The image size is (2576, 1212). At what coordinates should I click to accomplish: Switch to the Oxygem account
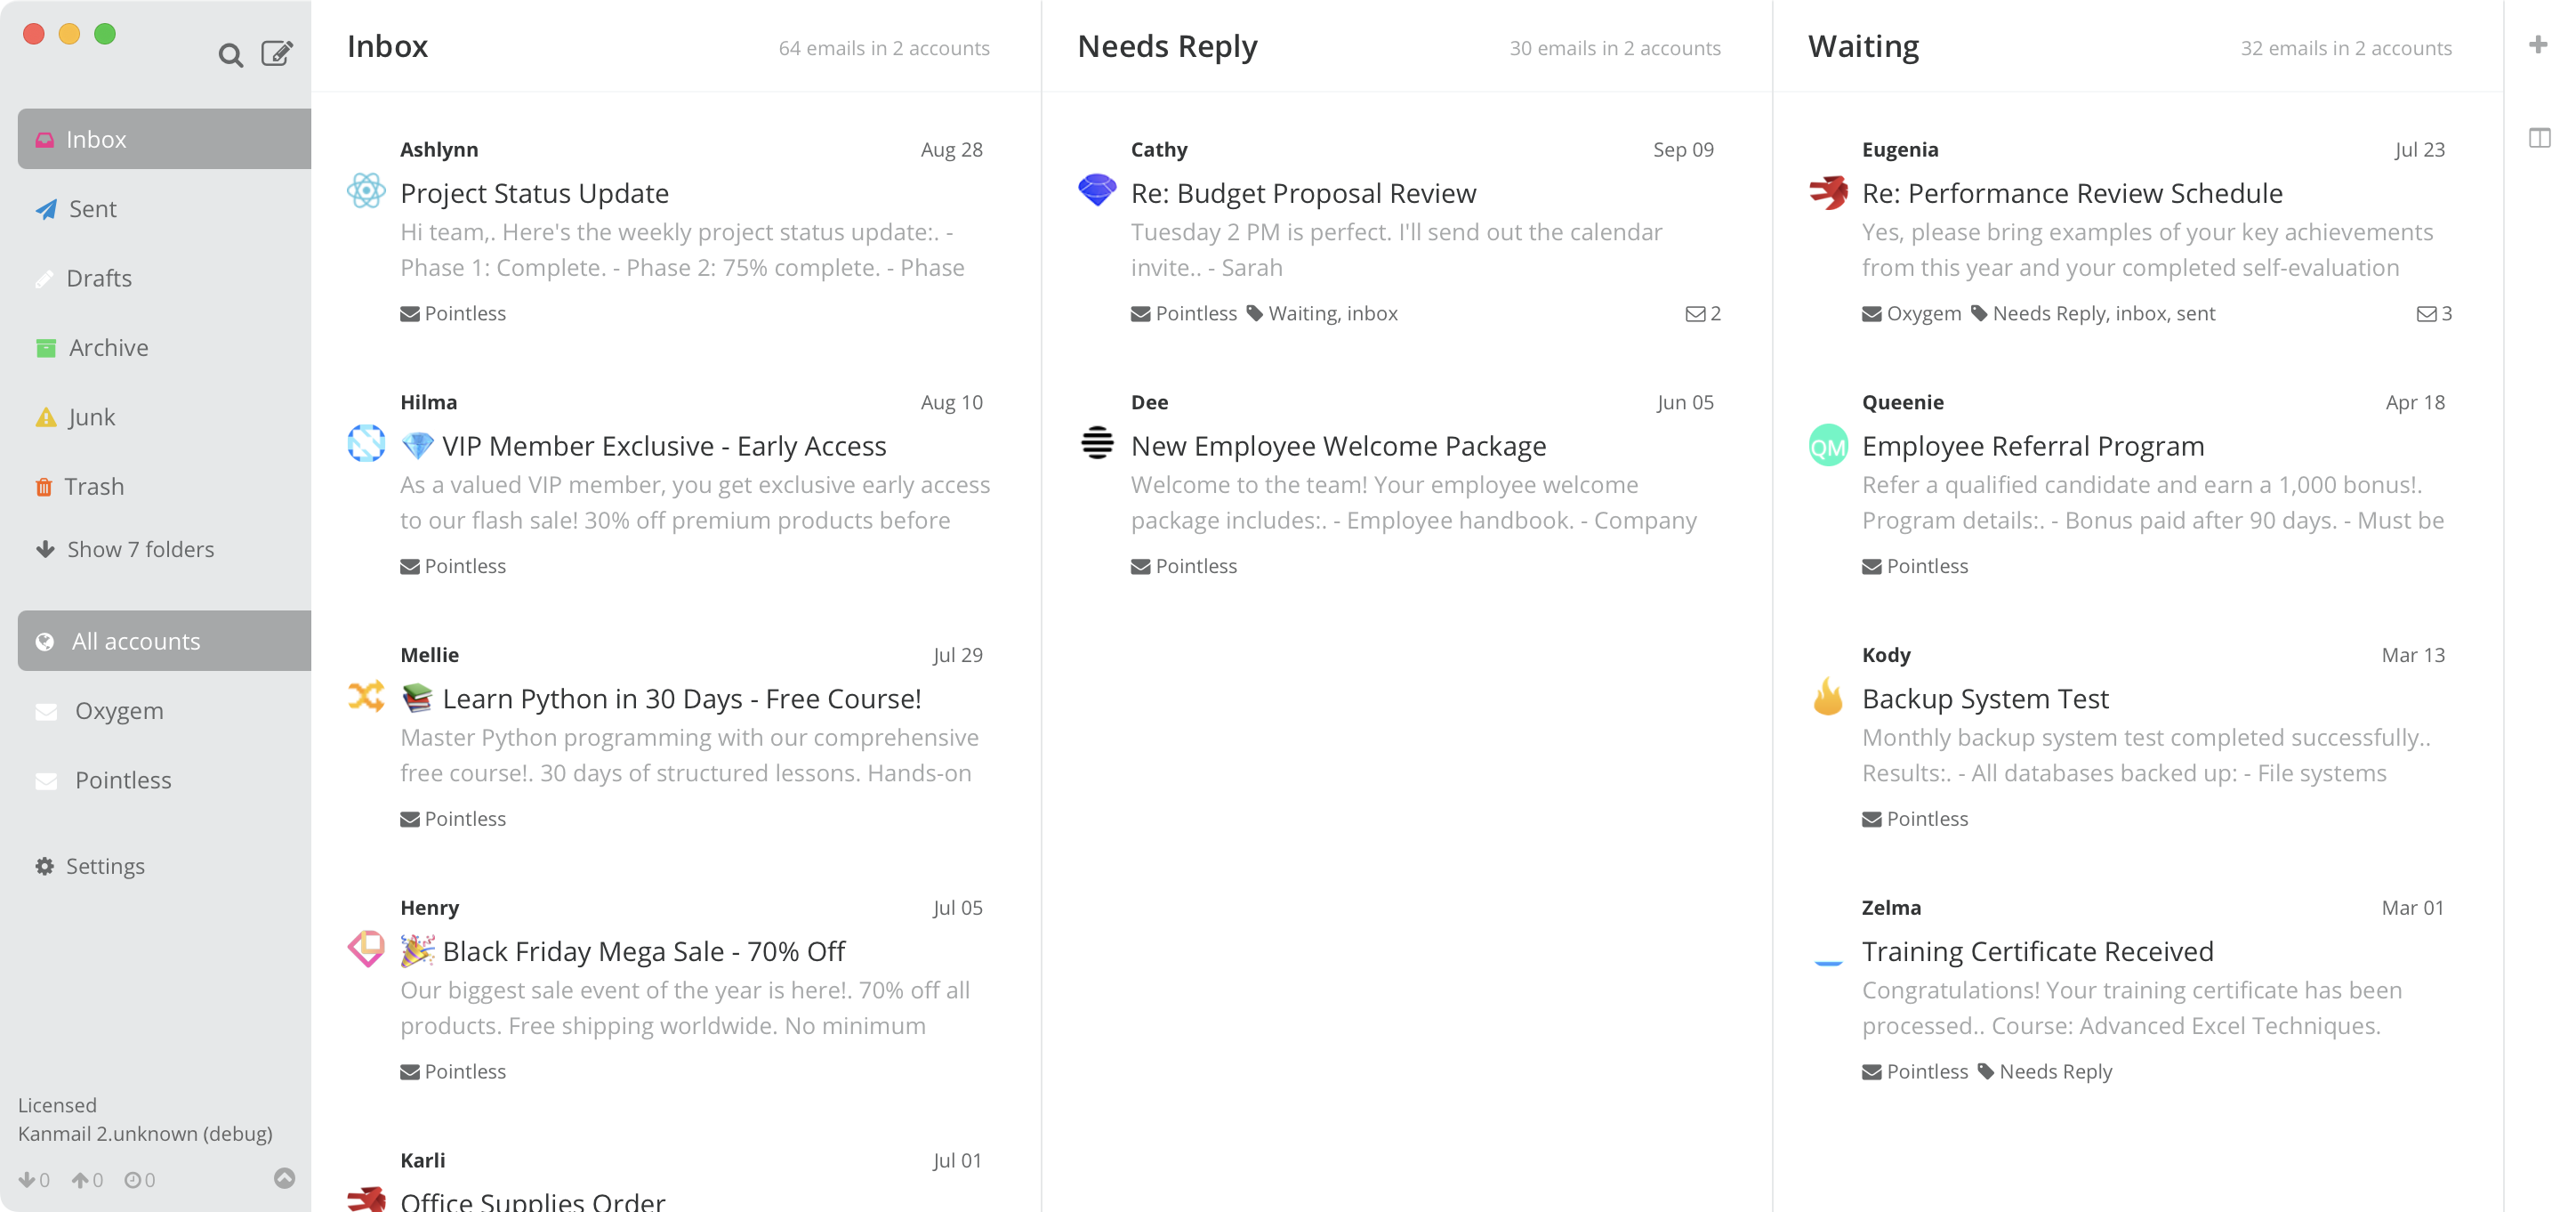tap(119, 711)
